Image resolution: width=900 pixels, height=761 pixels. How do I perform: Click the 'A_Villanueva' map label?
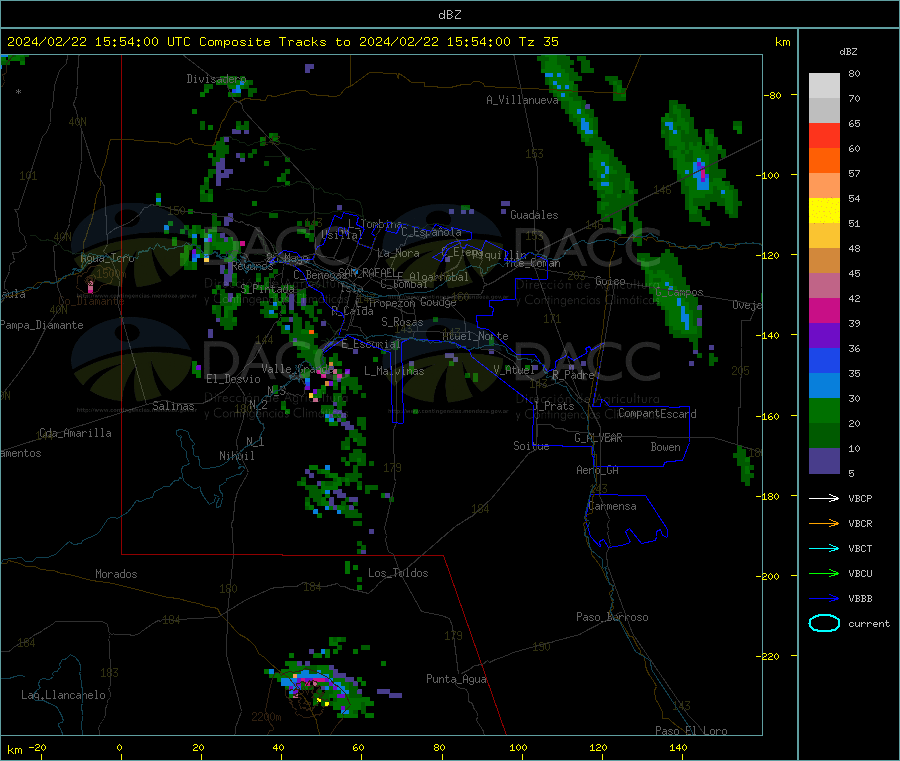click(522, 100)
